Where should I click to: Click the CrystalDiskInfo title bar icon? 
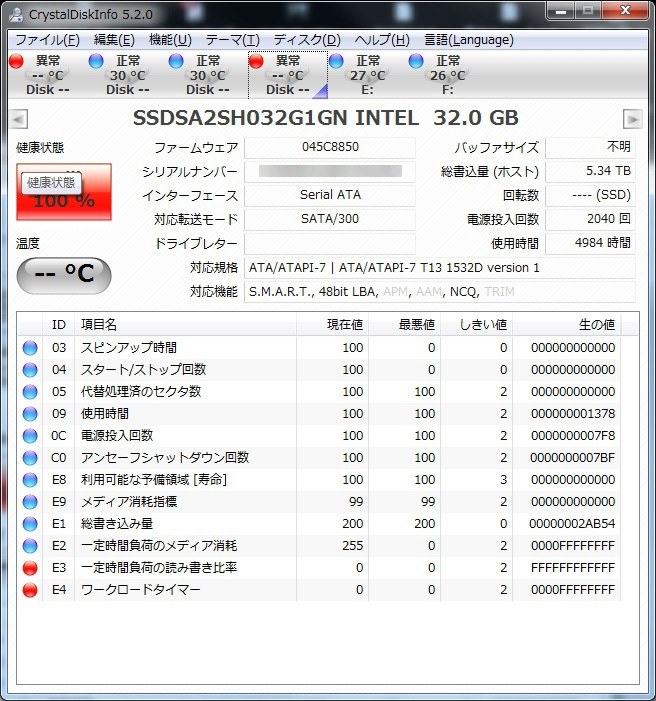click(17, 14)
